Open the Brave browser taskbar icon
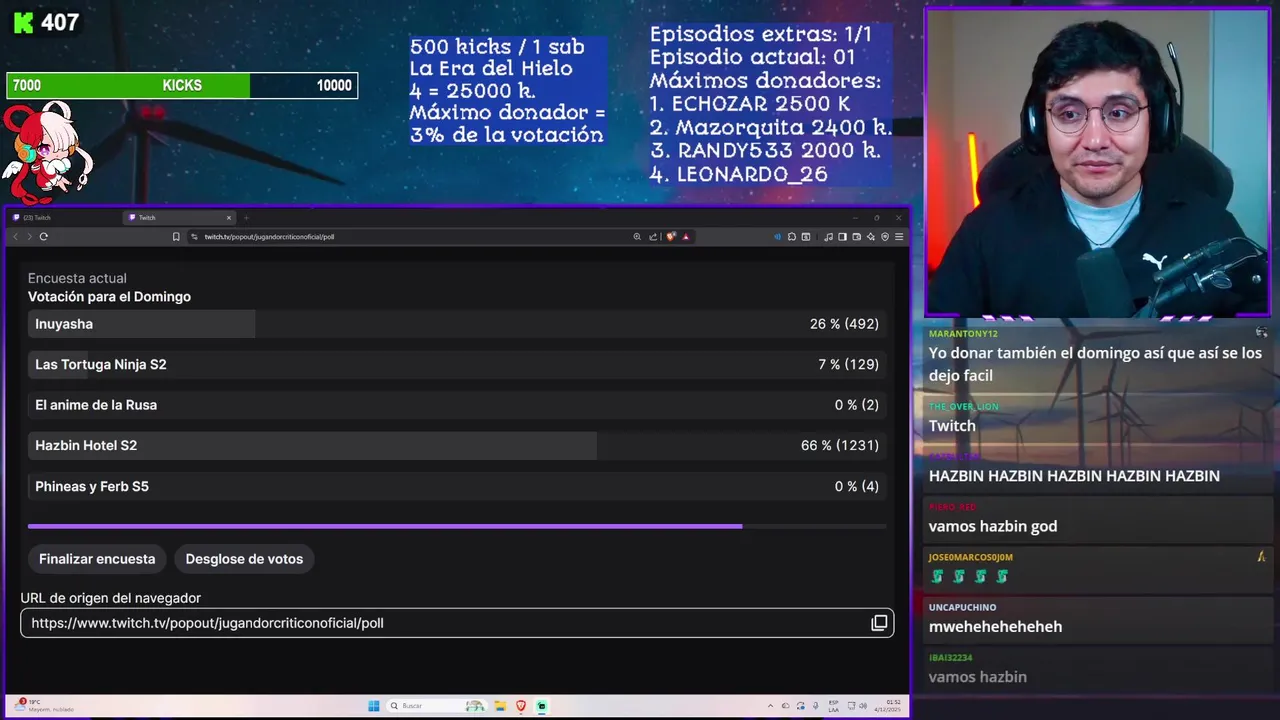Image resolution: width=1280 pixels, height=720 pixels. (x=521, y=706)
